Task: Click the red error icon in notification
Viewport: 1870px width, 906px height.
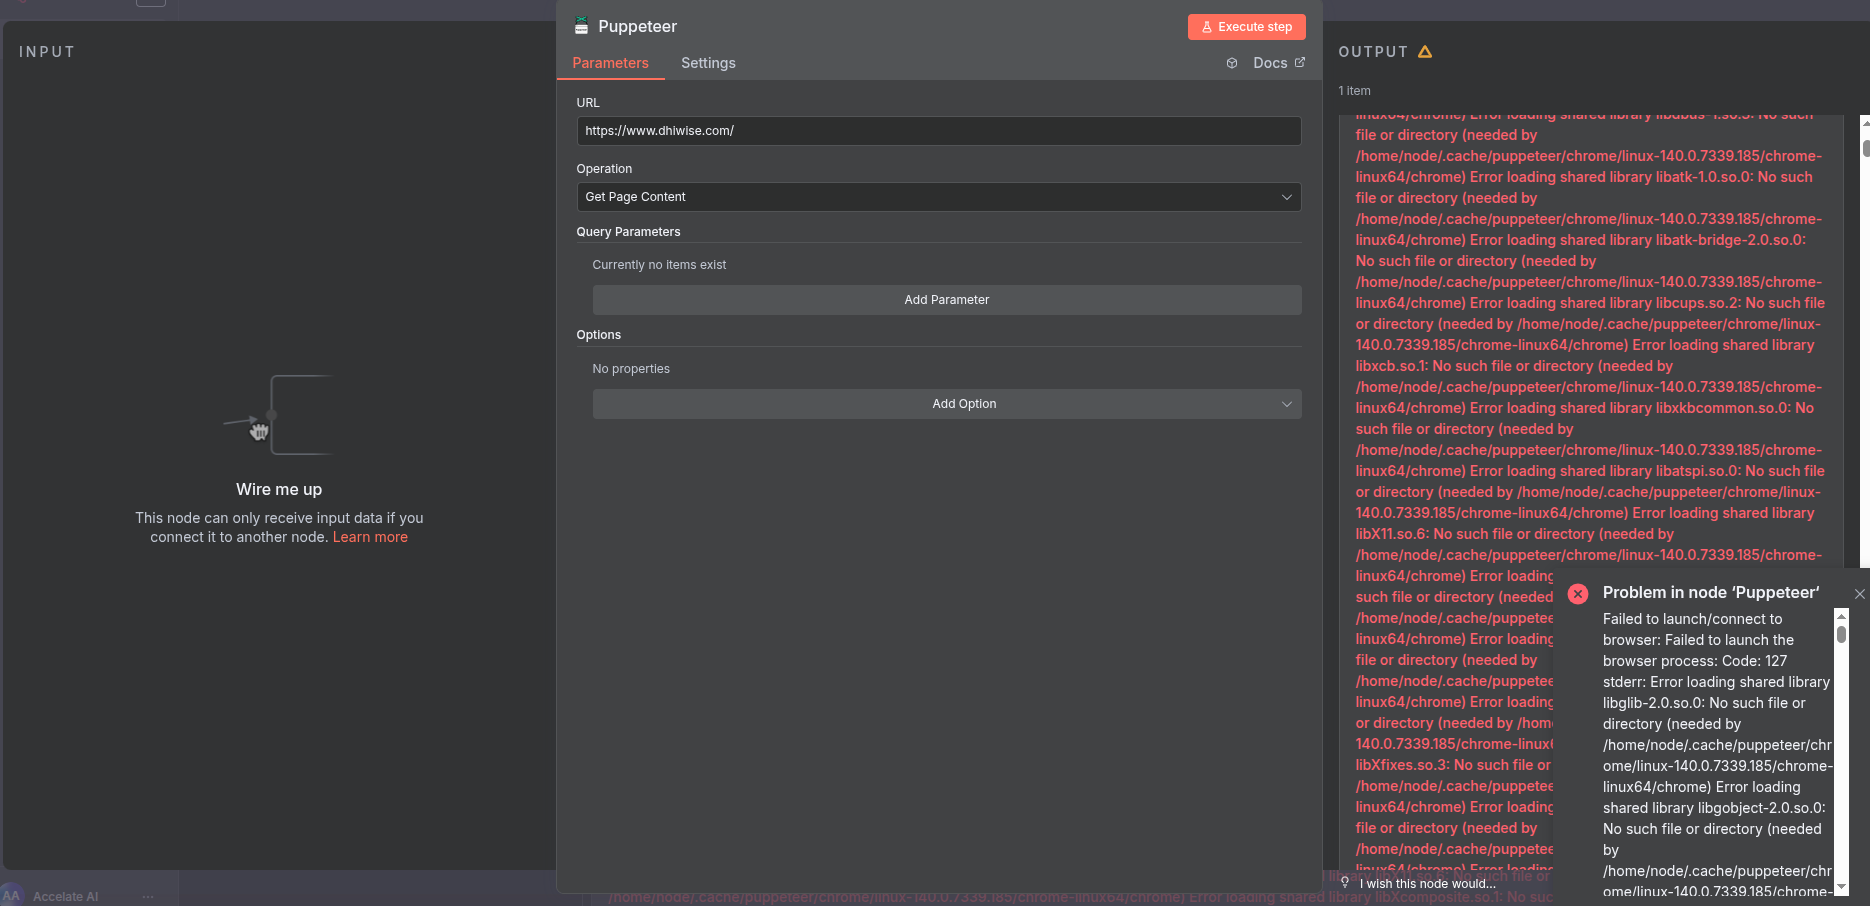Action: tap(1578, 593)
